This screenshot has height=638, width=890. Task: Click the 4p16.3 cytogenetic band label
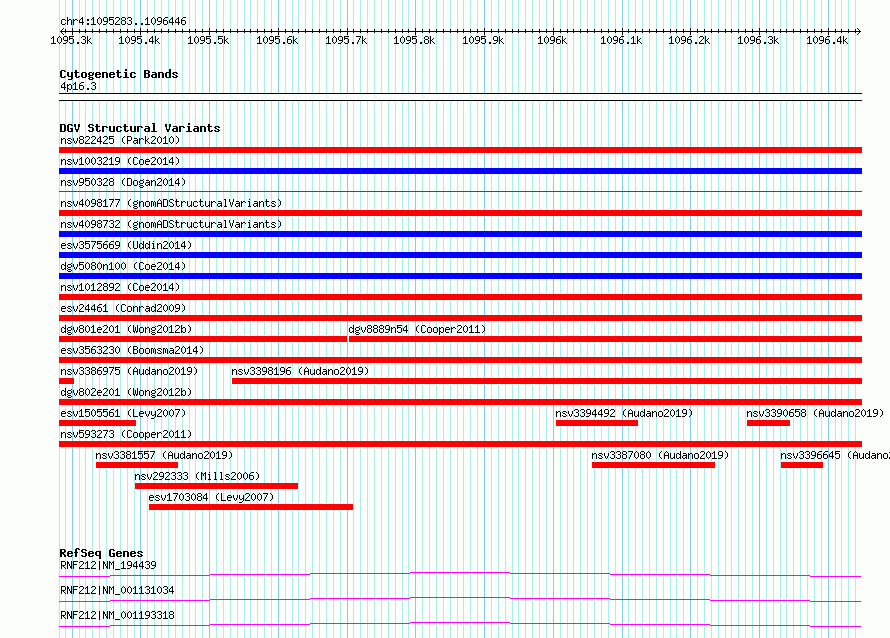click(78, 86)
